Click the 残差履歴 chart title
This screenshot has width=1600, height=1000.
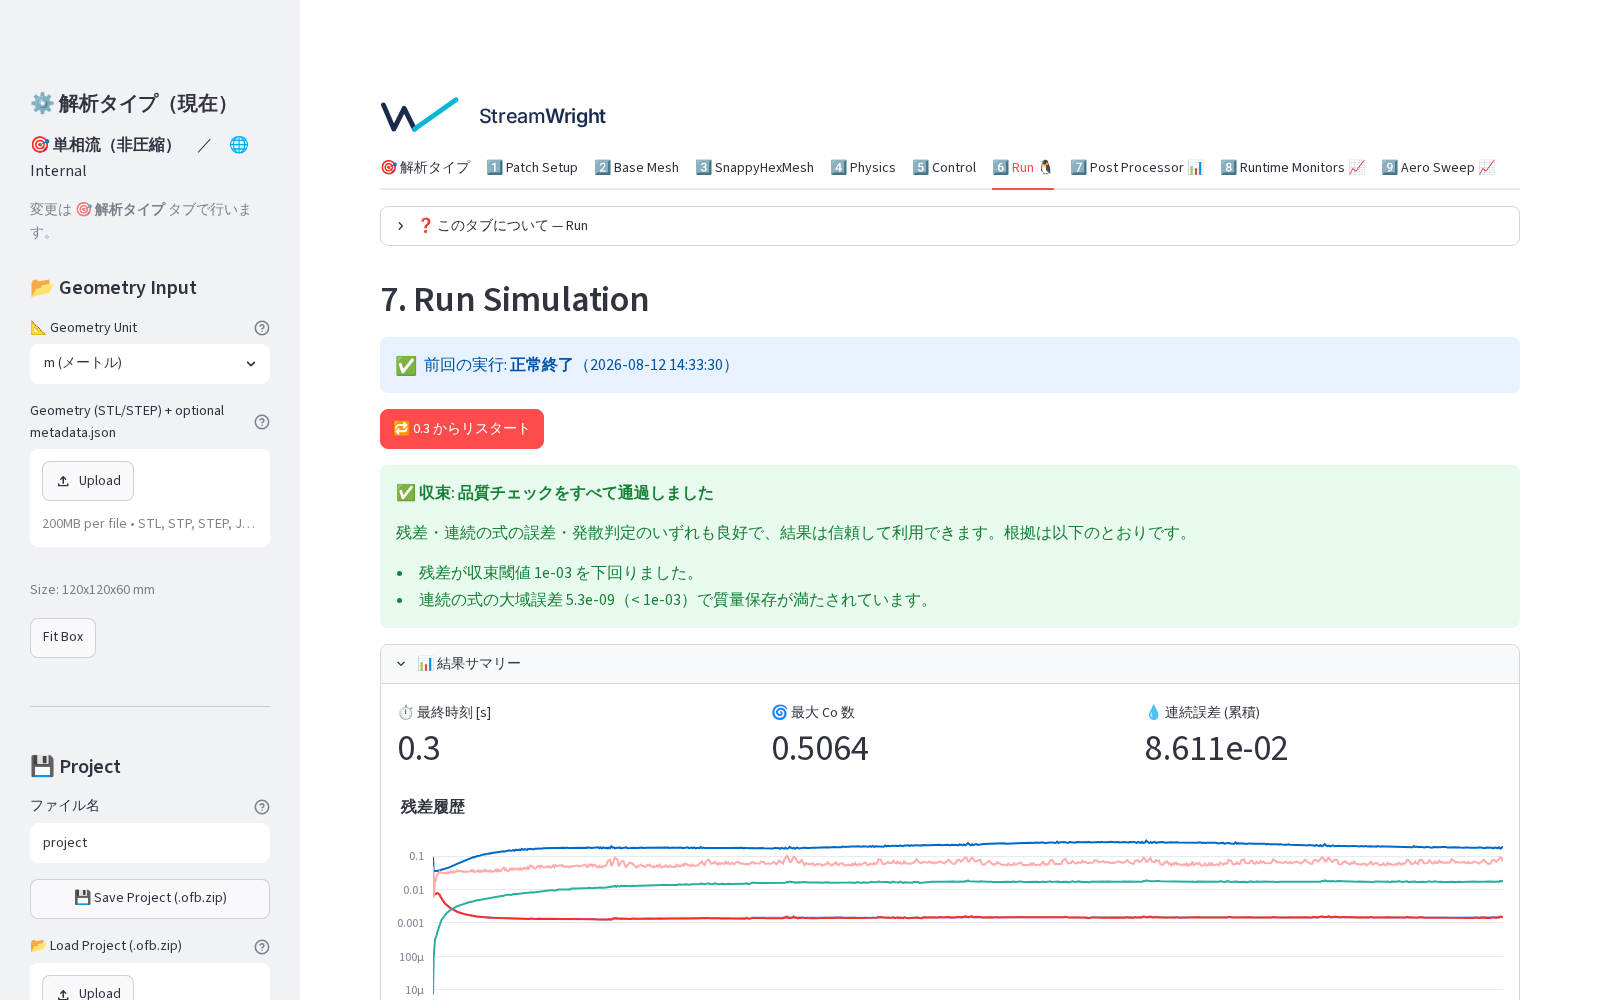point(433,807)
